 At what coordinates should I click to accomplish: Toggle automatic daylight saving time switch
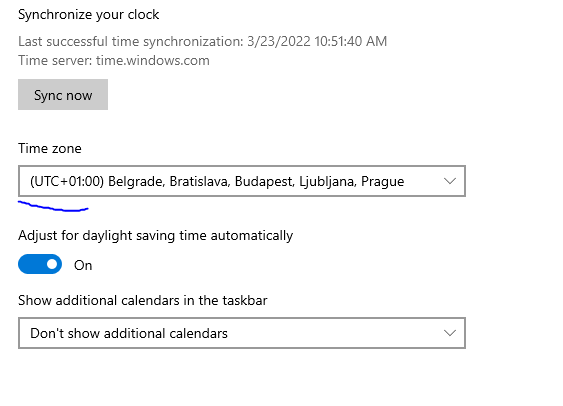[40, 264]
